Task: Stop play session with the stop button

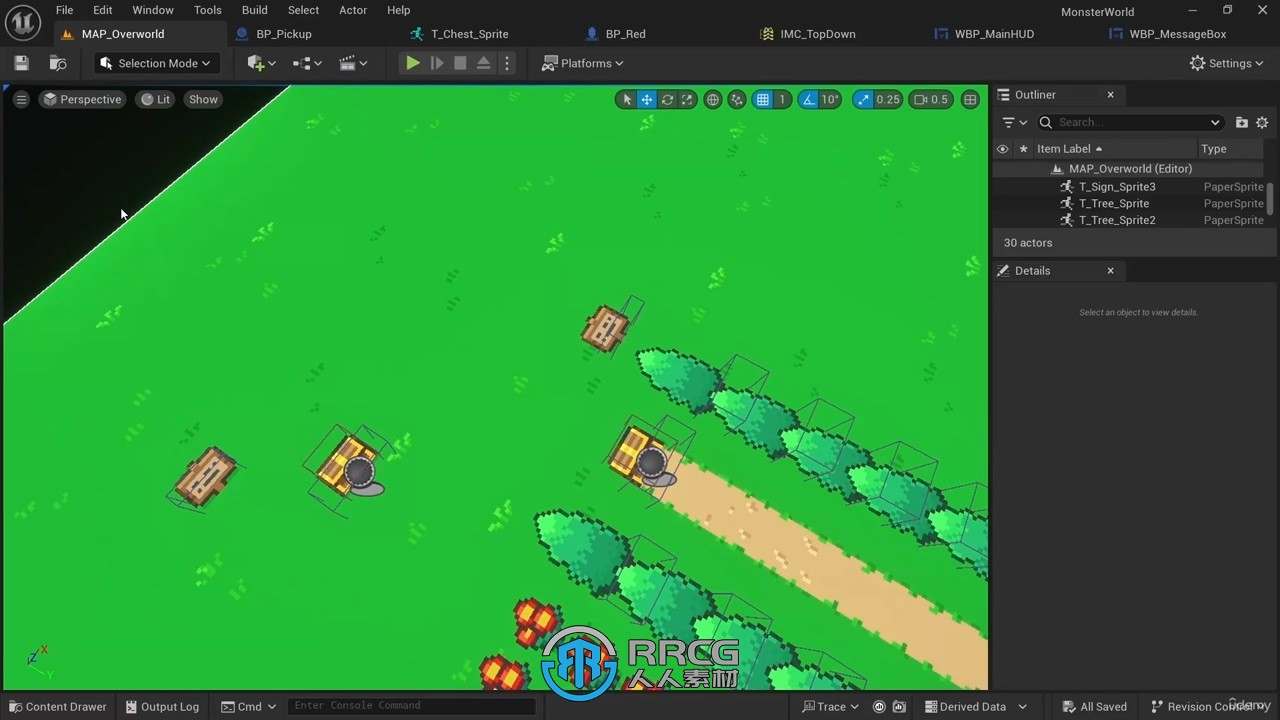Action: point(460,63)
